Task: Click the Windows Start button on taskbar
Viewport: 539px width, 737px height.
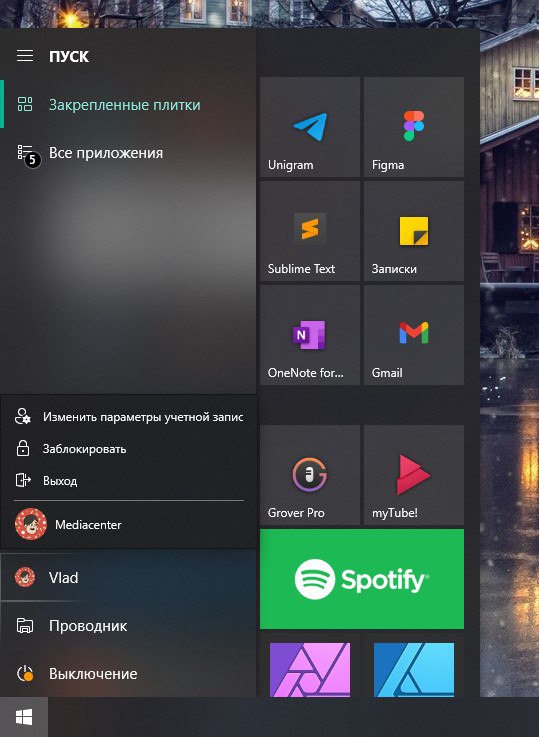Action: click(x=24, y=717)
